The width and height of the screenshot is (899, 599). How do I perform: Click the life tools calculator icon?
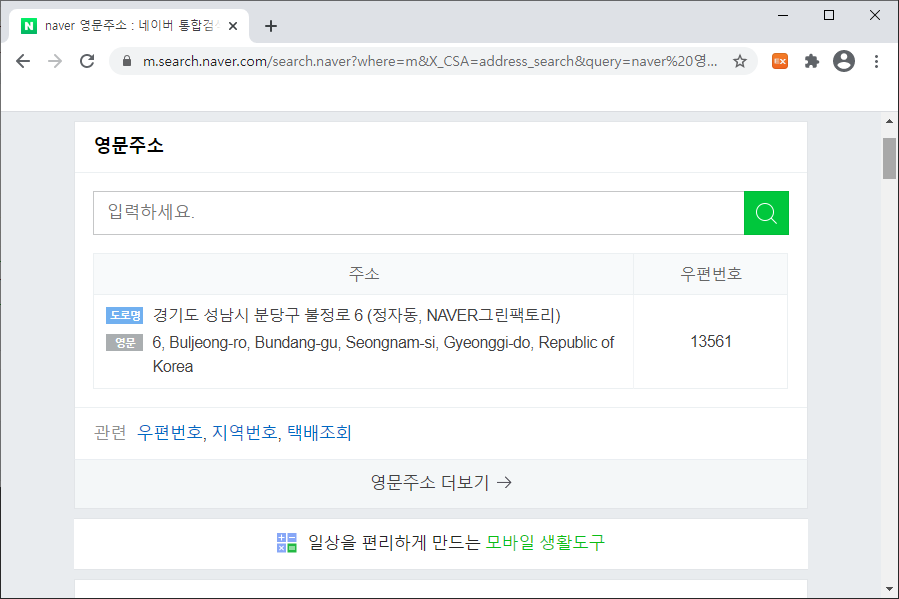click(x=287, y=542)
